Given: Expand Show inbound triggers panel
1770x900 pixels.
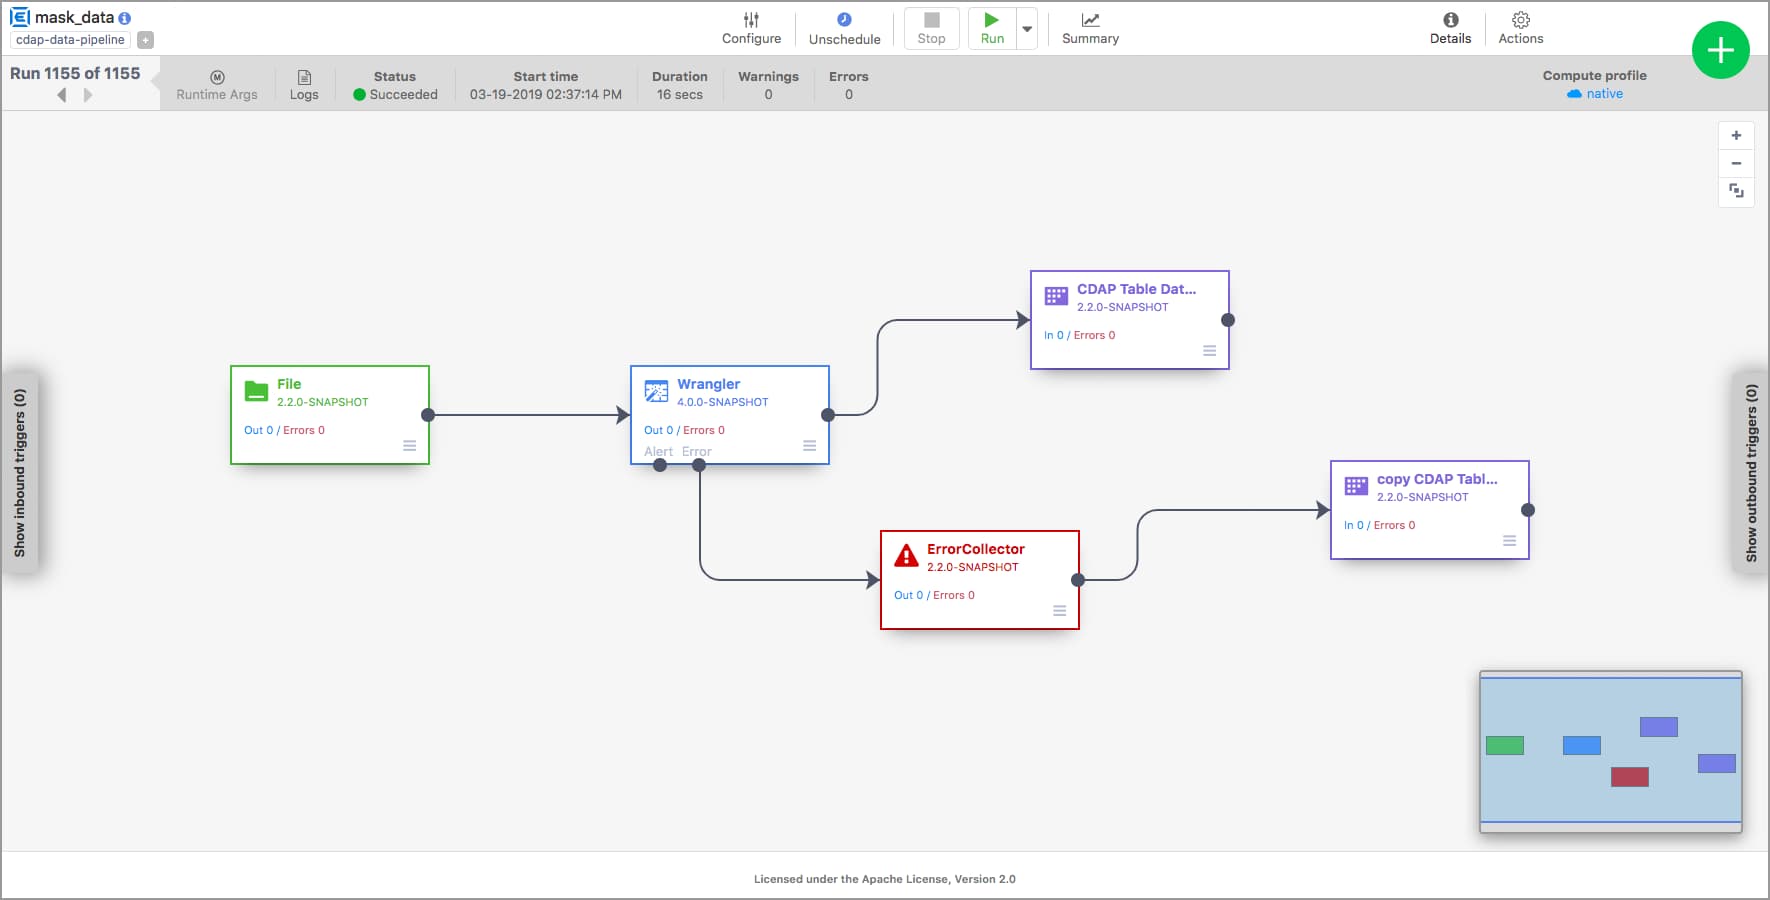Looking at the screenshot, I should pos(20,473).
